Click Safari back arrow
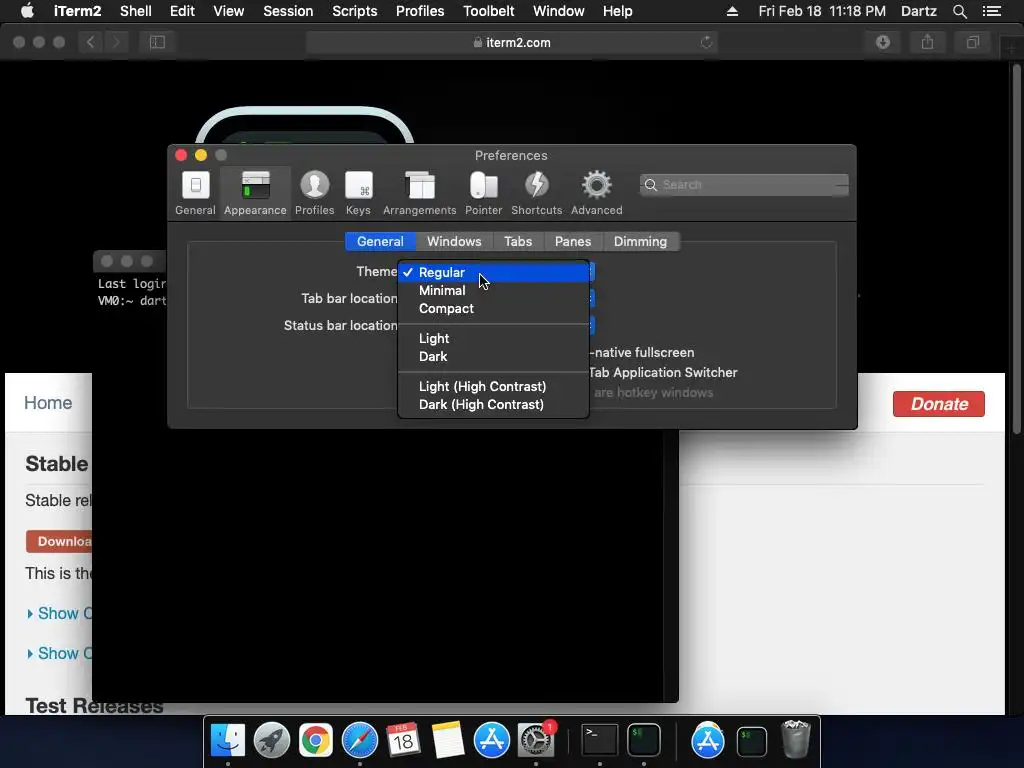 (91, 42)
